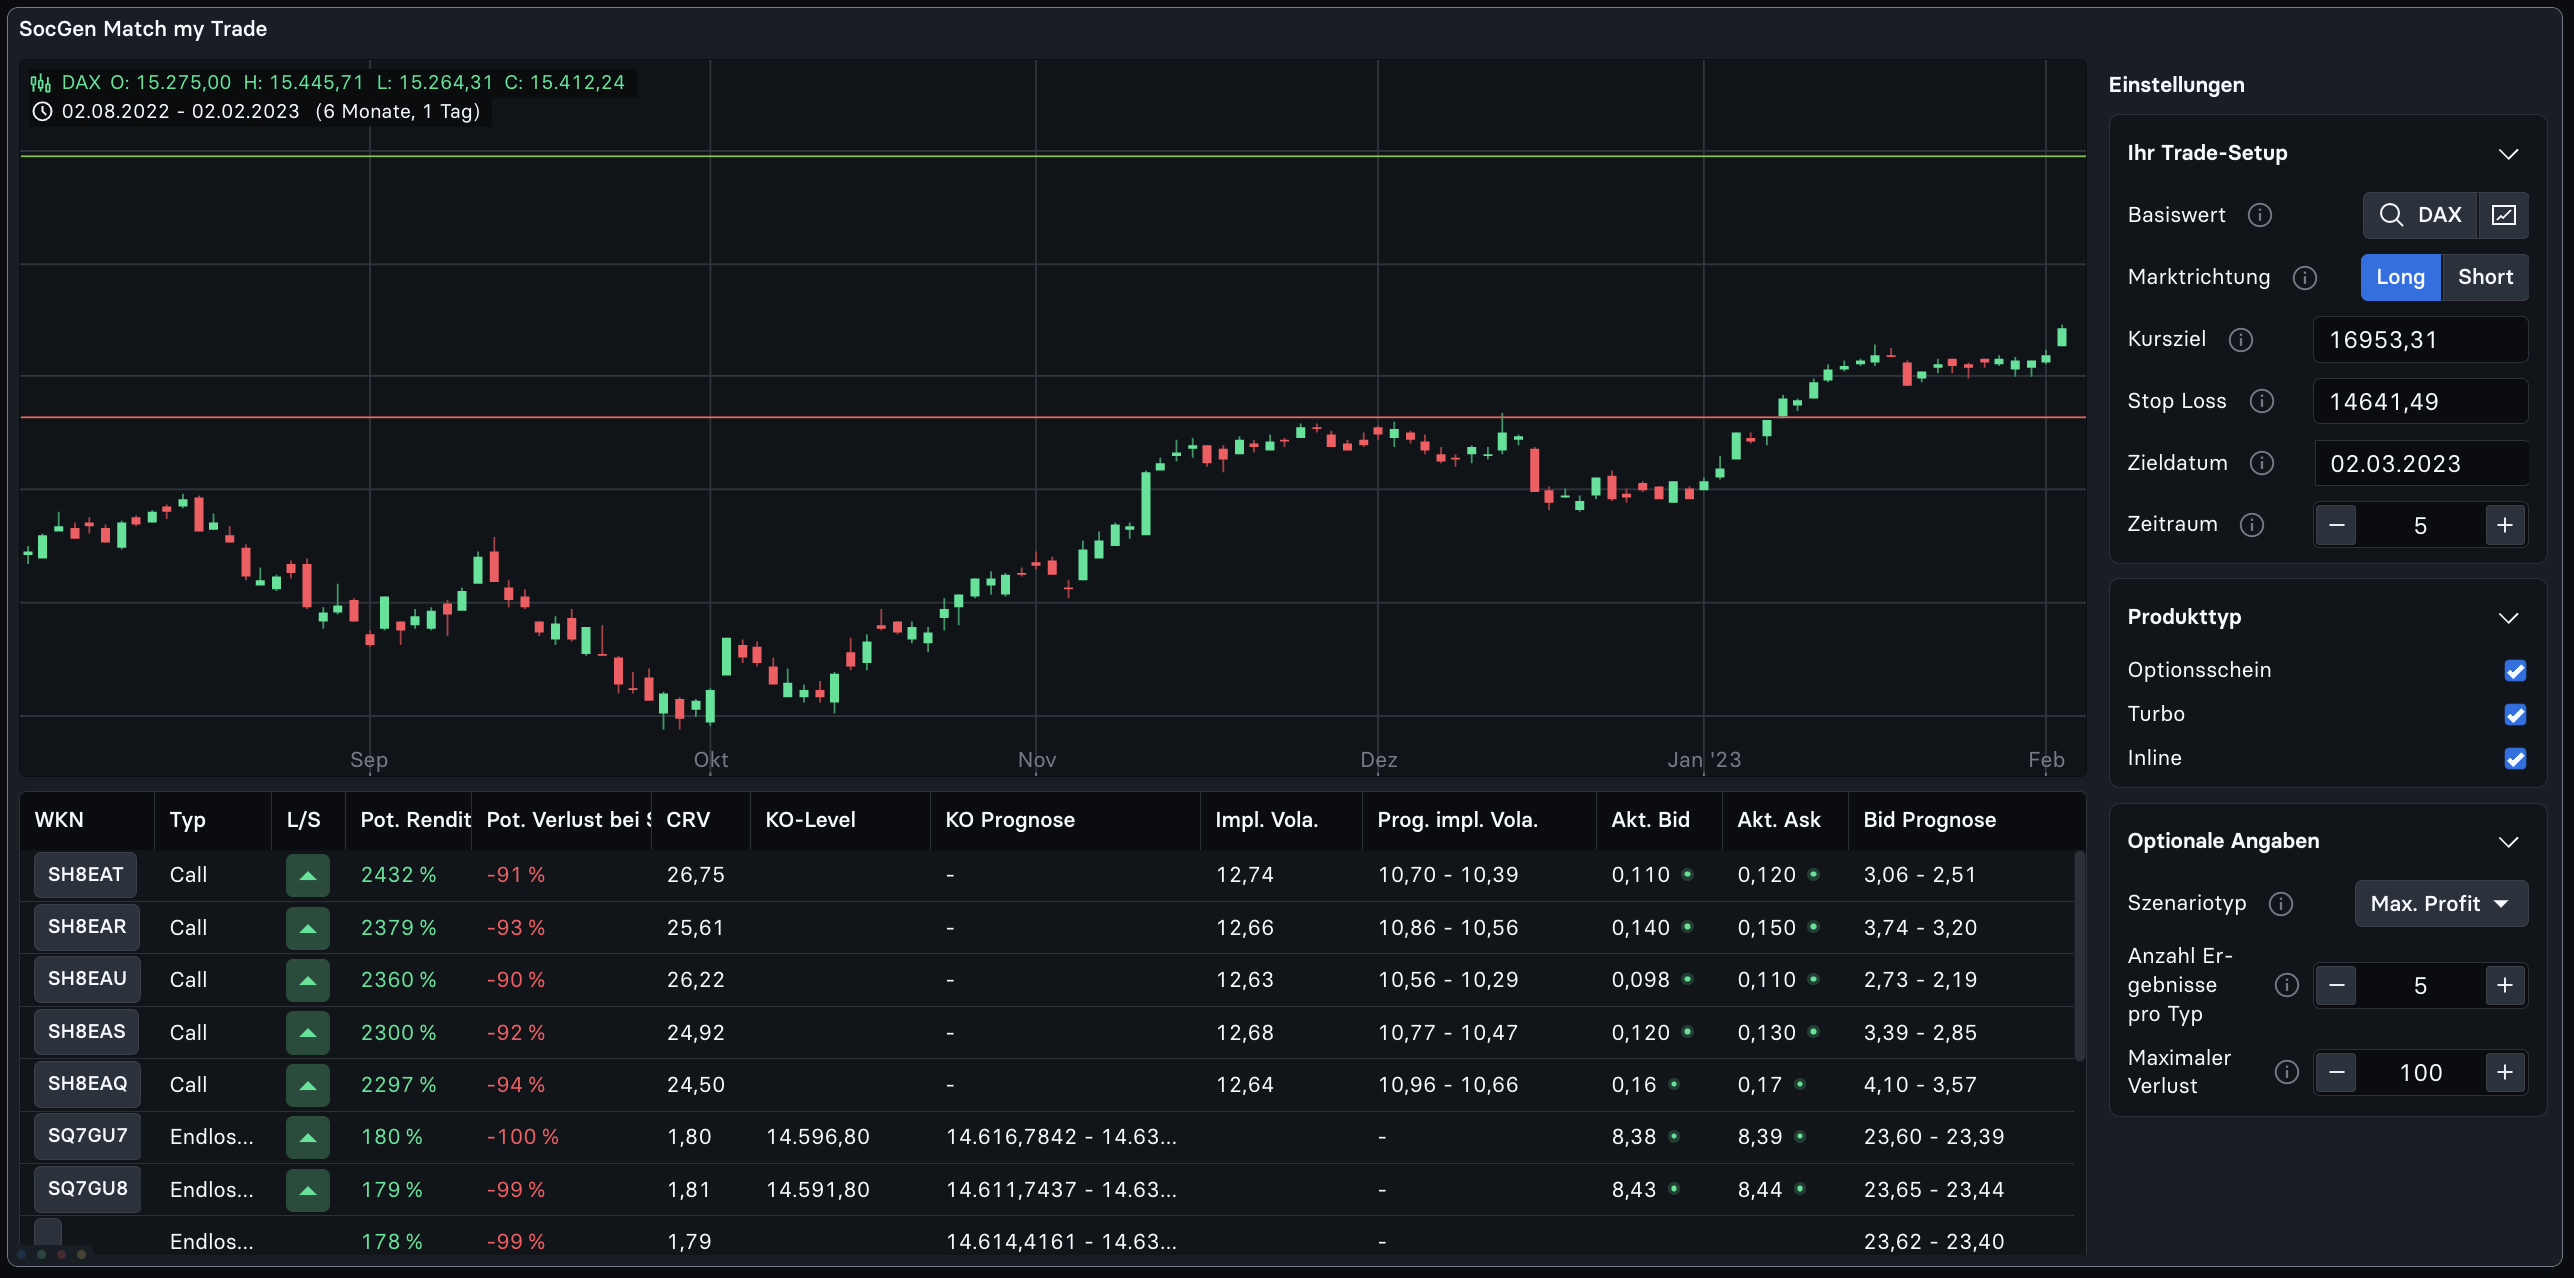Viewport: 2574px width, 1278px height.
Task: Click the Kursziel input field 16953,31
Action: coord(2420,340)
